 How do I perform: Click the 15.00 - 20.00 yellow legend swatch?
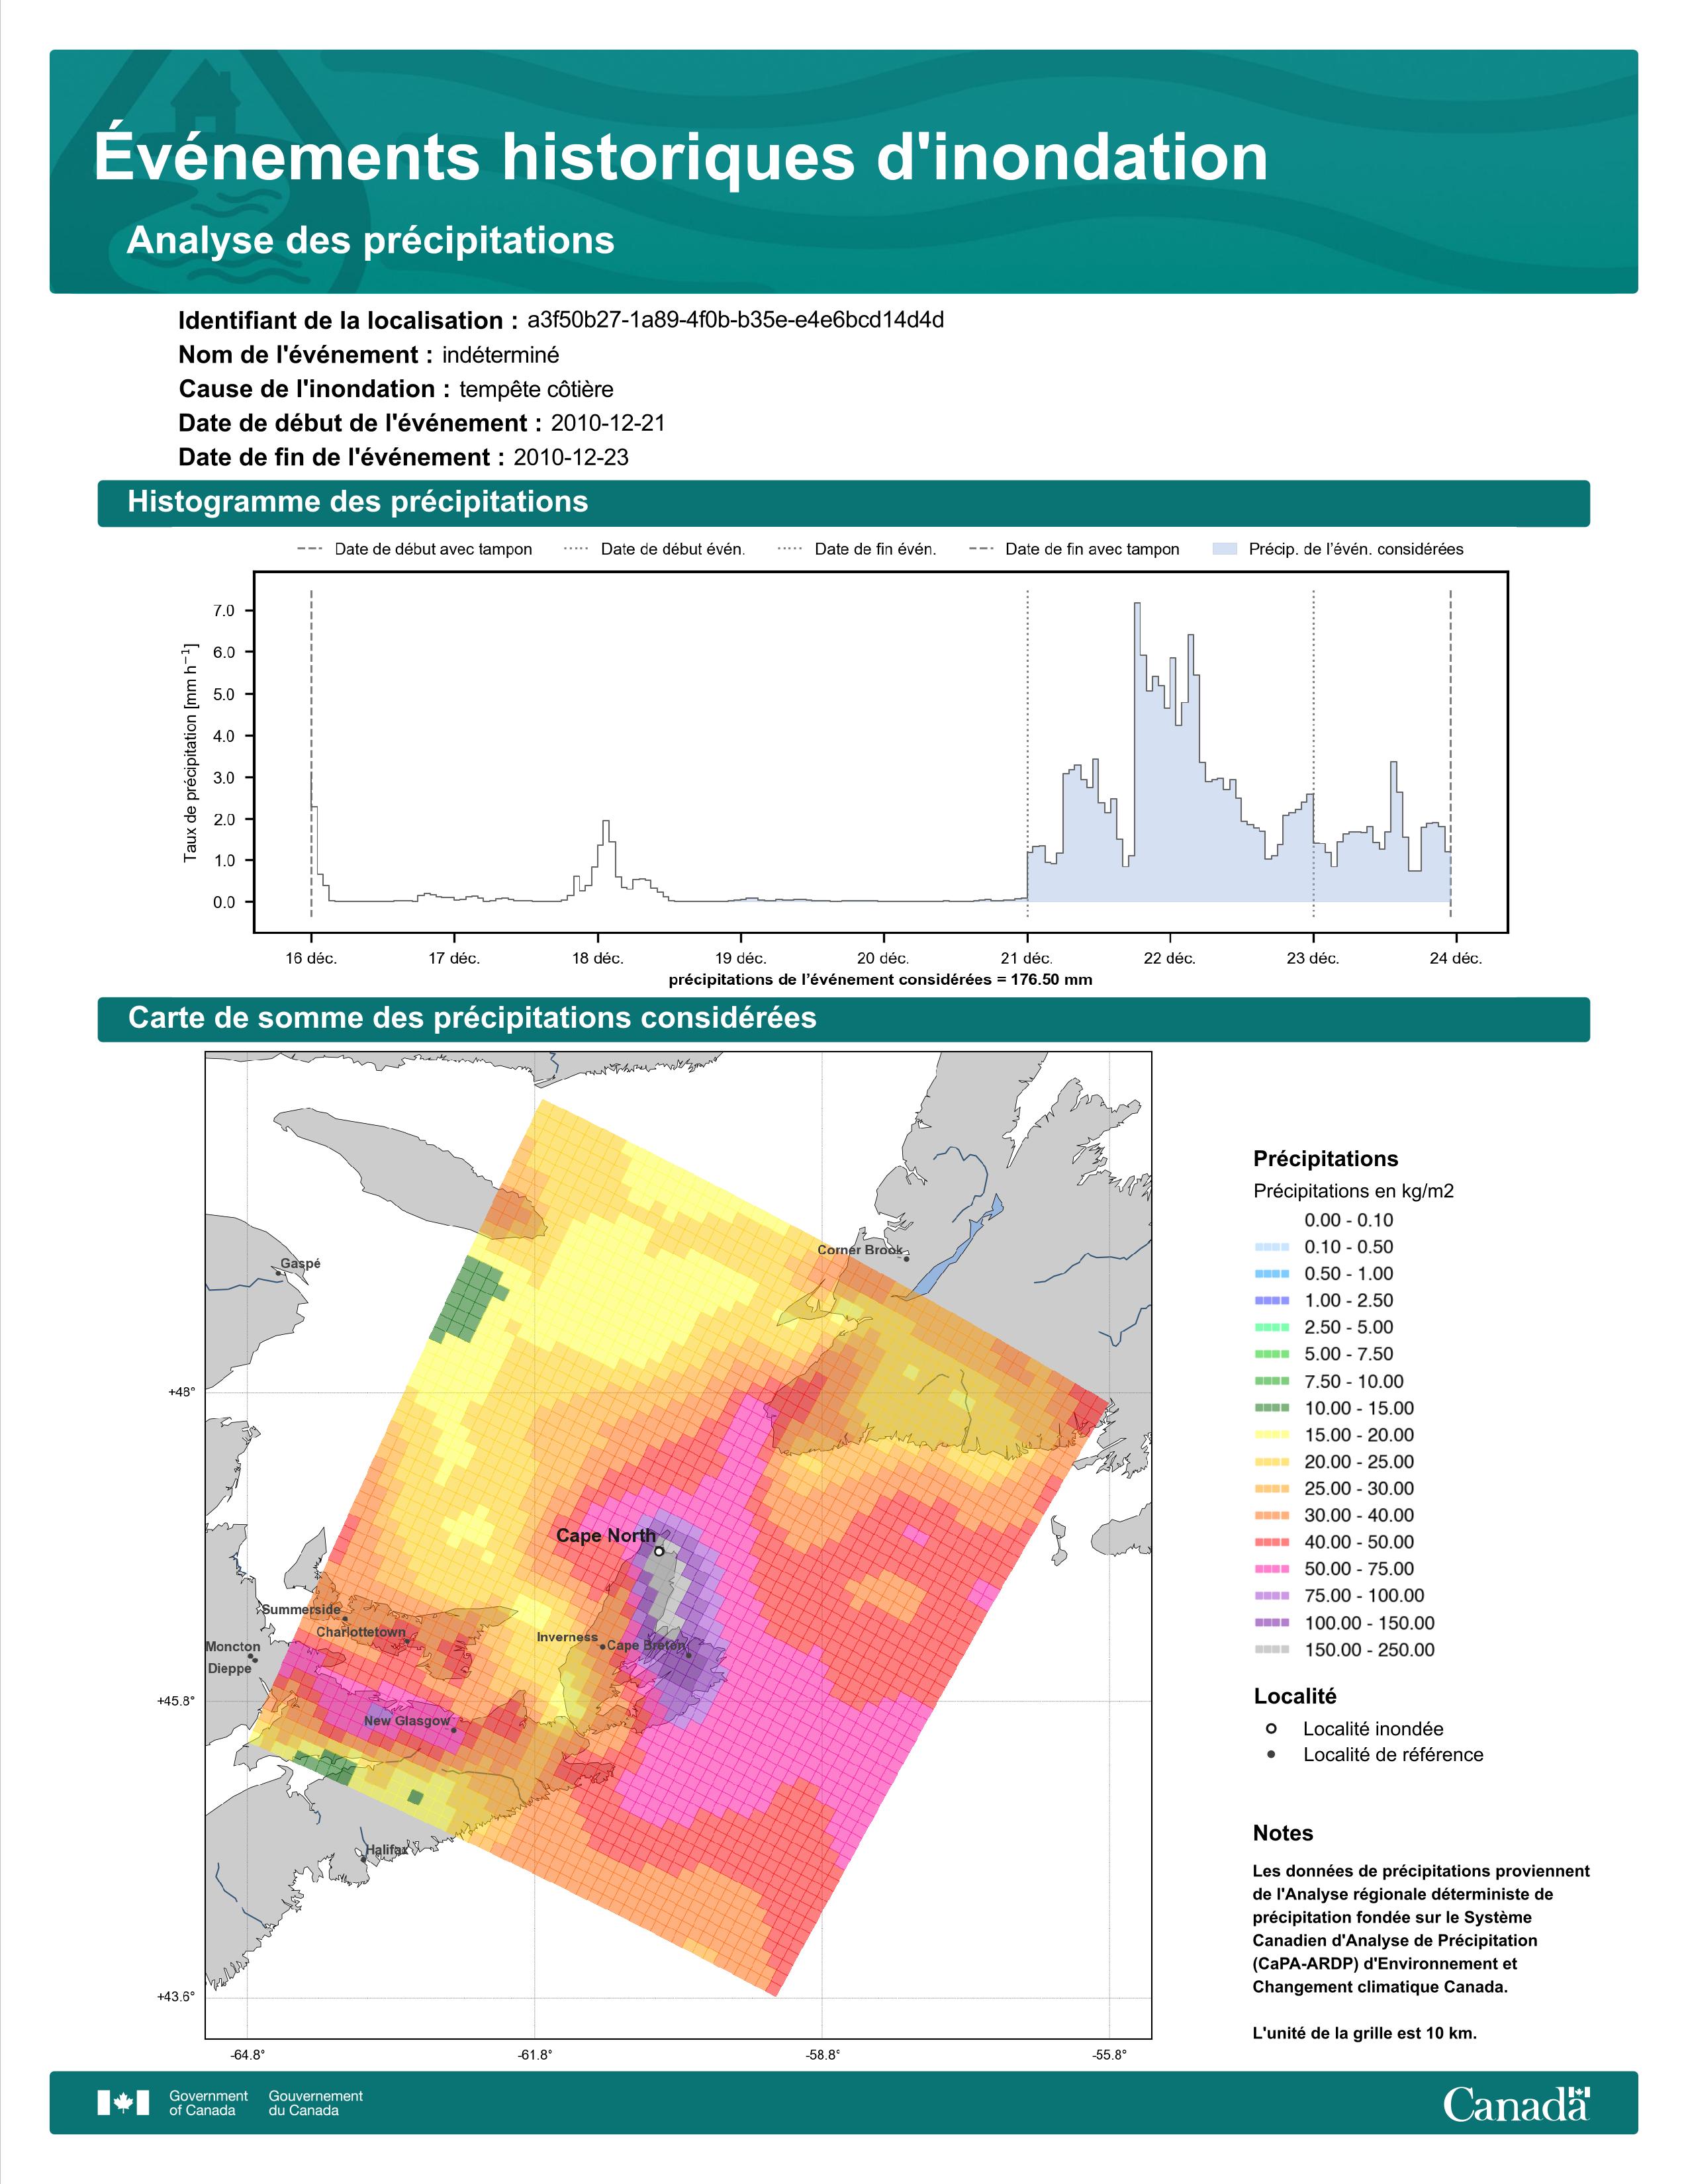click(1271, 1435)
